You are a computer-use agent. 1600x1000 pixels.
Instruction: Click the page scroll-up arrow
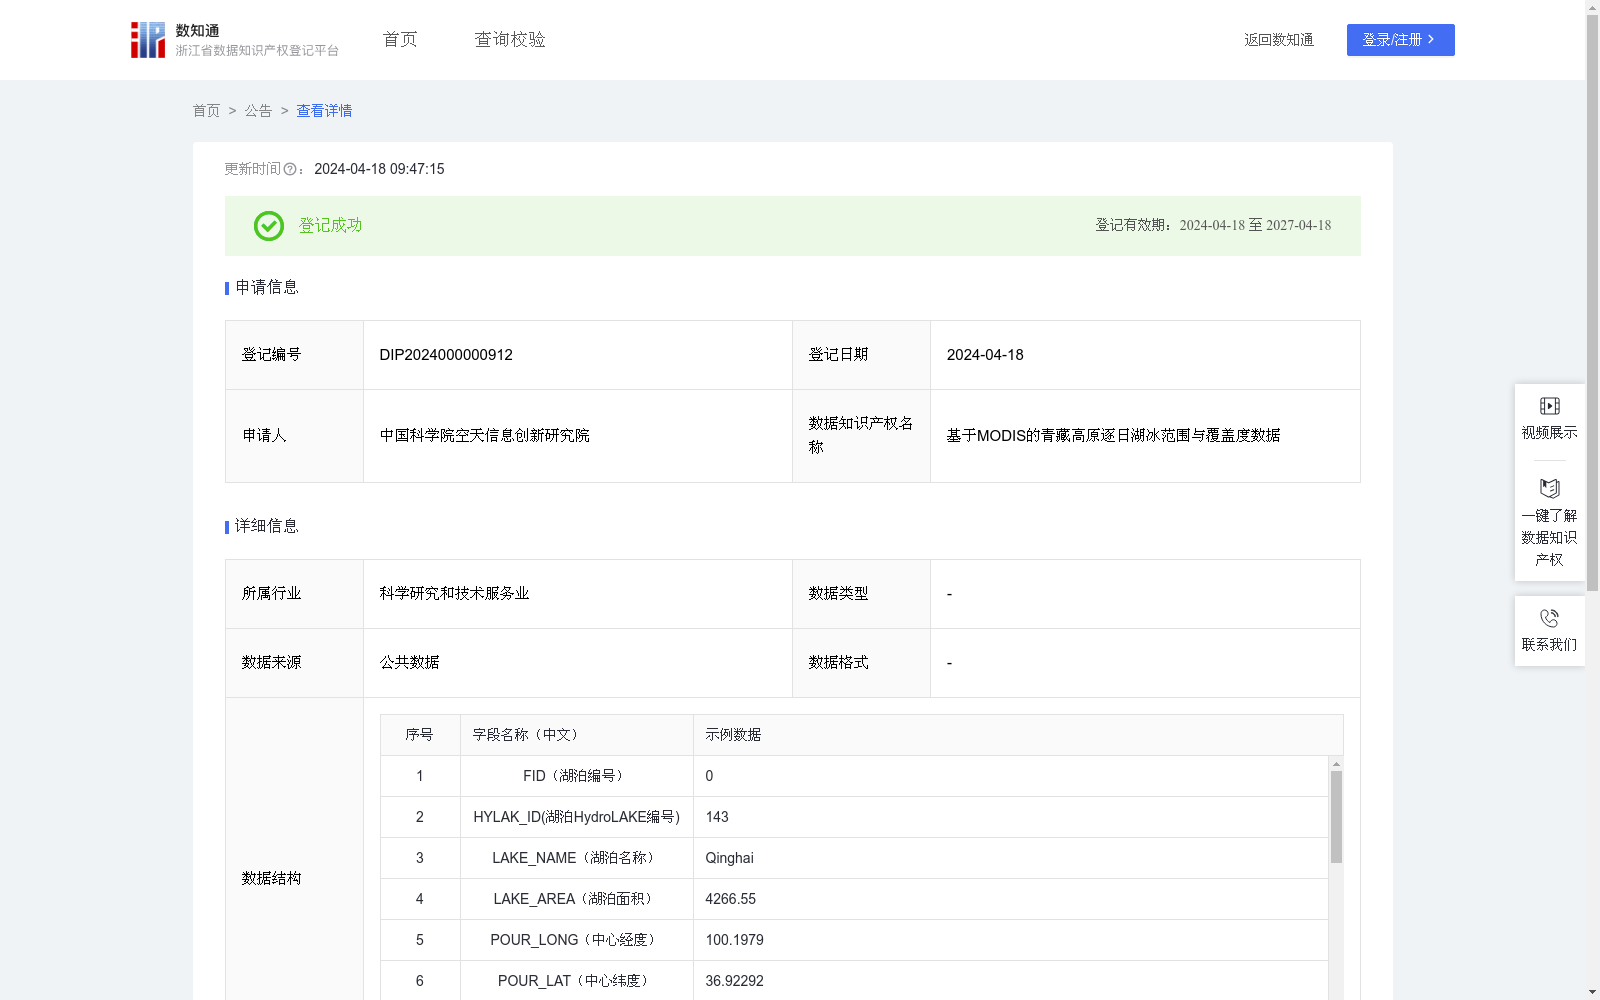pyautogui.click(x=1592, y=7)
